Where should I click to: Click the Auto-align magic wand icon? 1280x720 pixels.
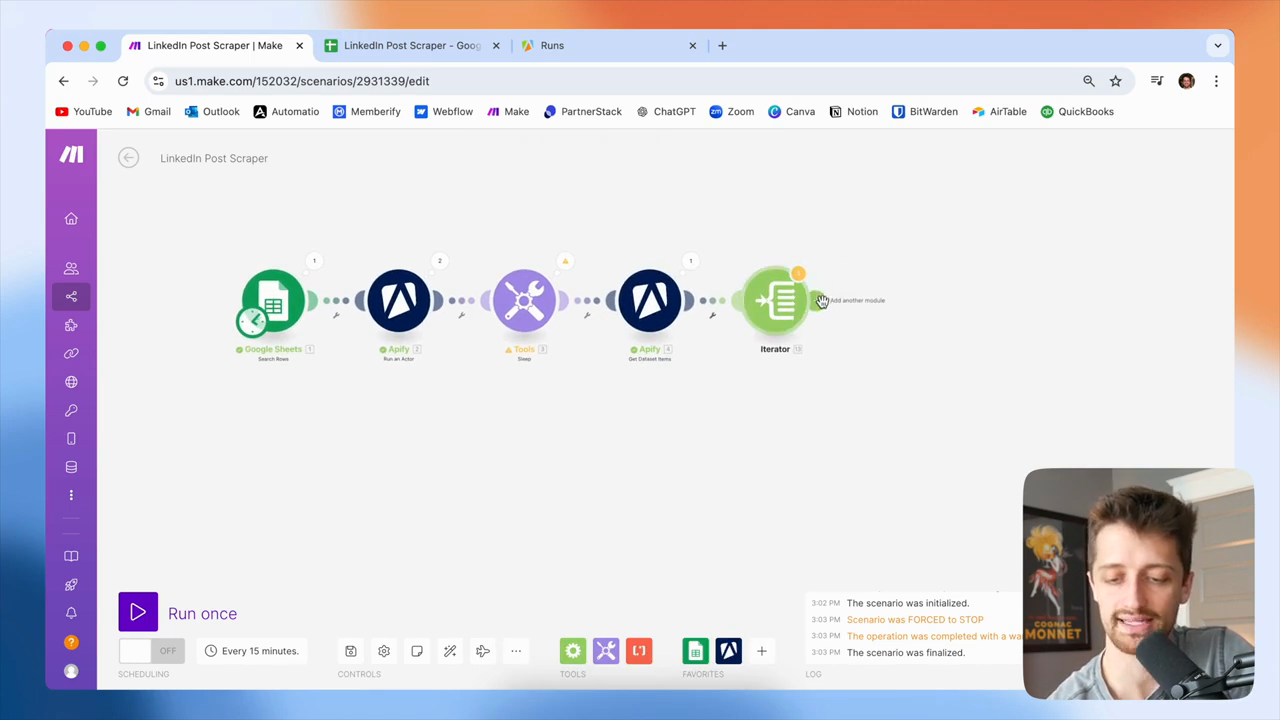[x=450, y=651]
